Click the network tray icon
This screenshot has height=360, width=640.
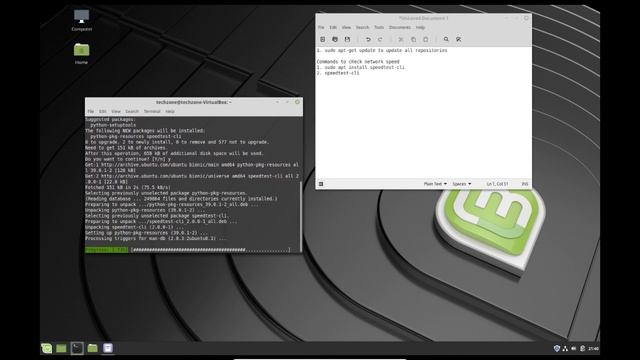[x=565, y=349]
